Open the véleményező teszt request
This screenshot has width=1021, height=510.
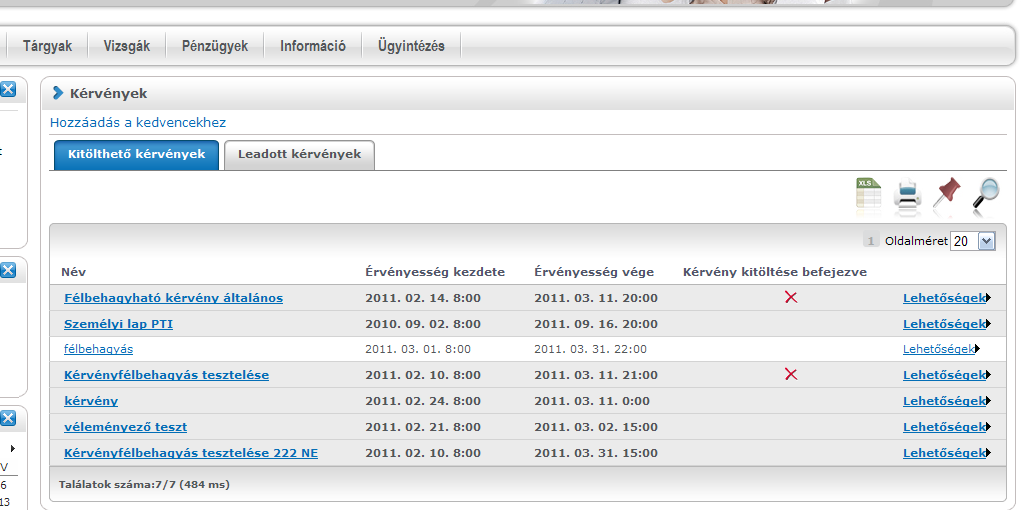pos(126,427)
